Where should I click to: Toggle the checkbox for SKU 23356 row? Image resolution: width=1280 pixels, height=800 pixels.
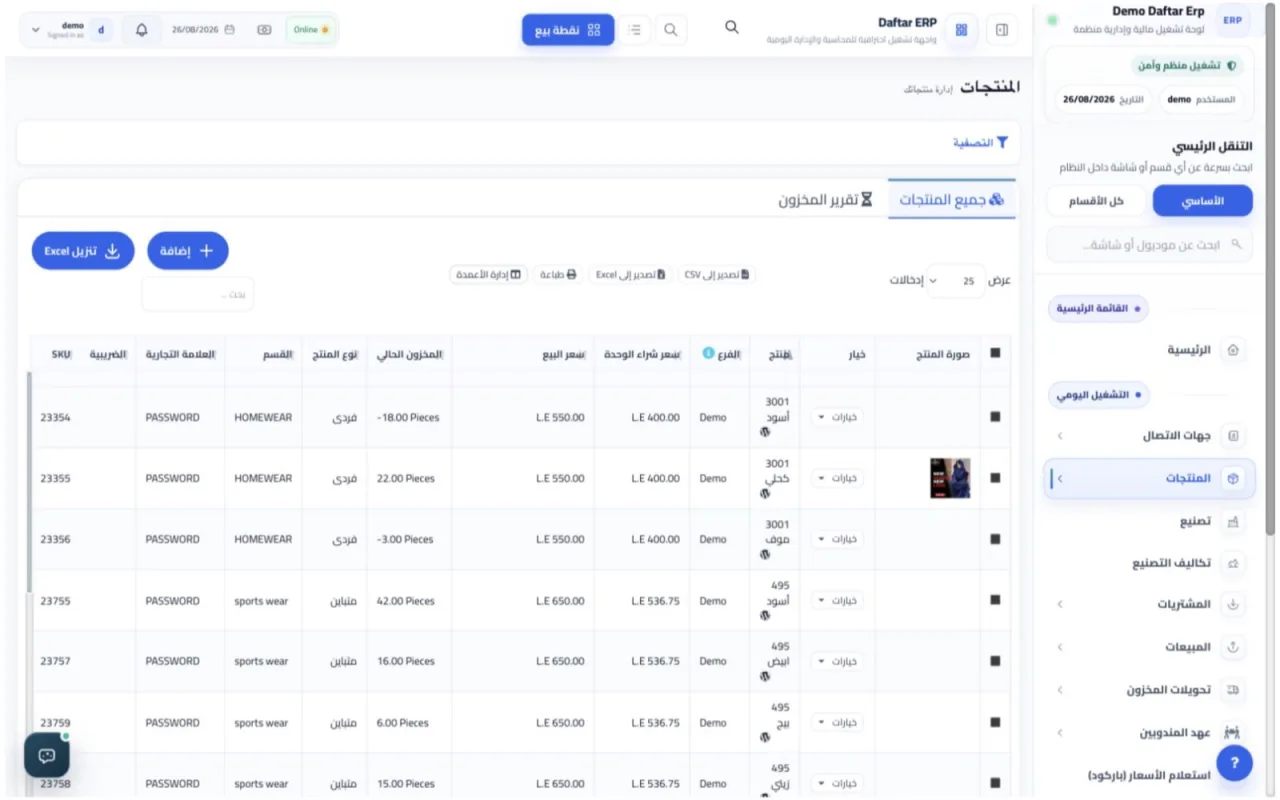(x=995, y=539)
